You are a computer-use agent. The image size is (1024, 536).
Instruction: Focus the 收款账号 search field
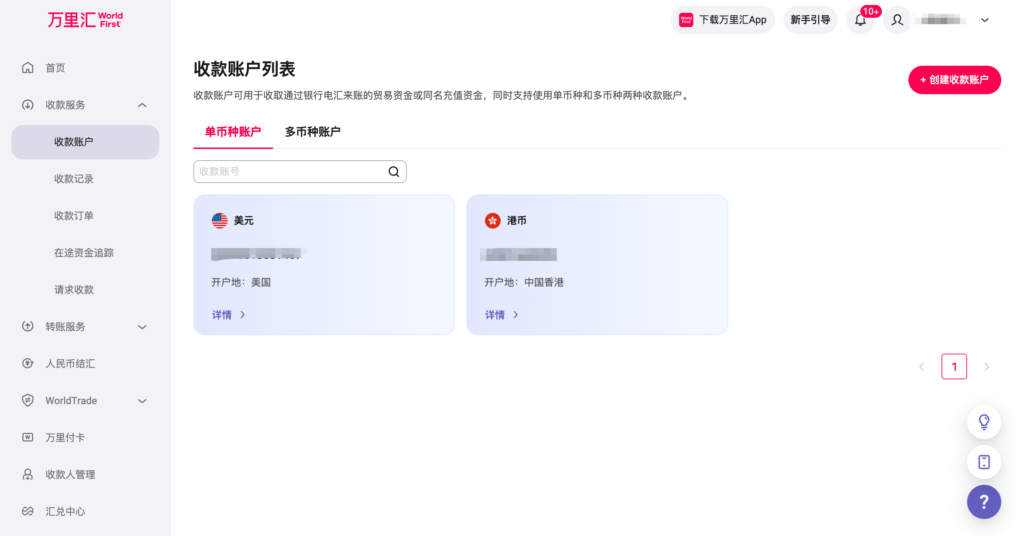[x=300, y=172]
